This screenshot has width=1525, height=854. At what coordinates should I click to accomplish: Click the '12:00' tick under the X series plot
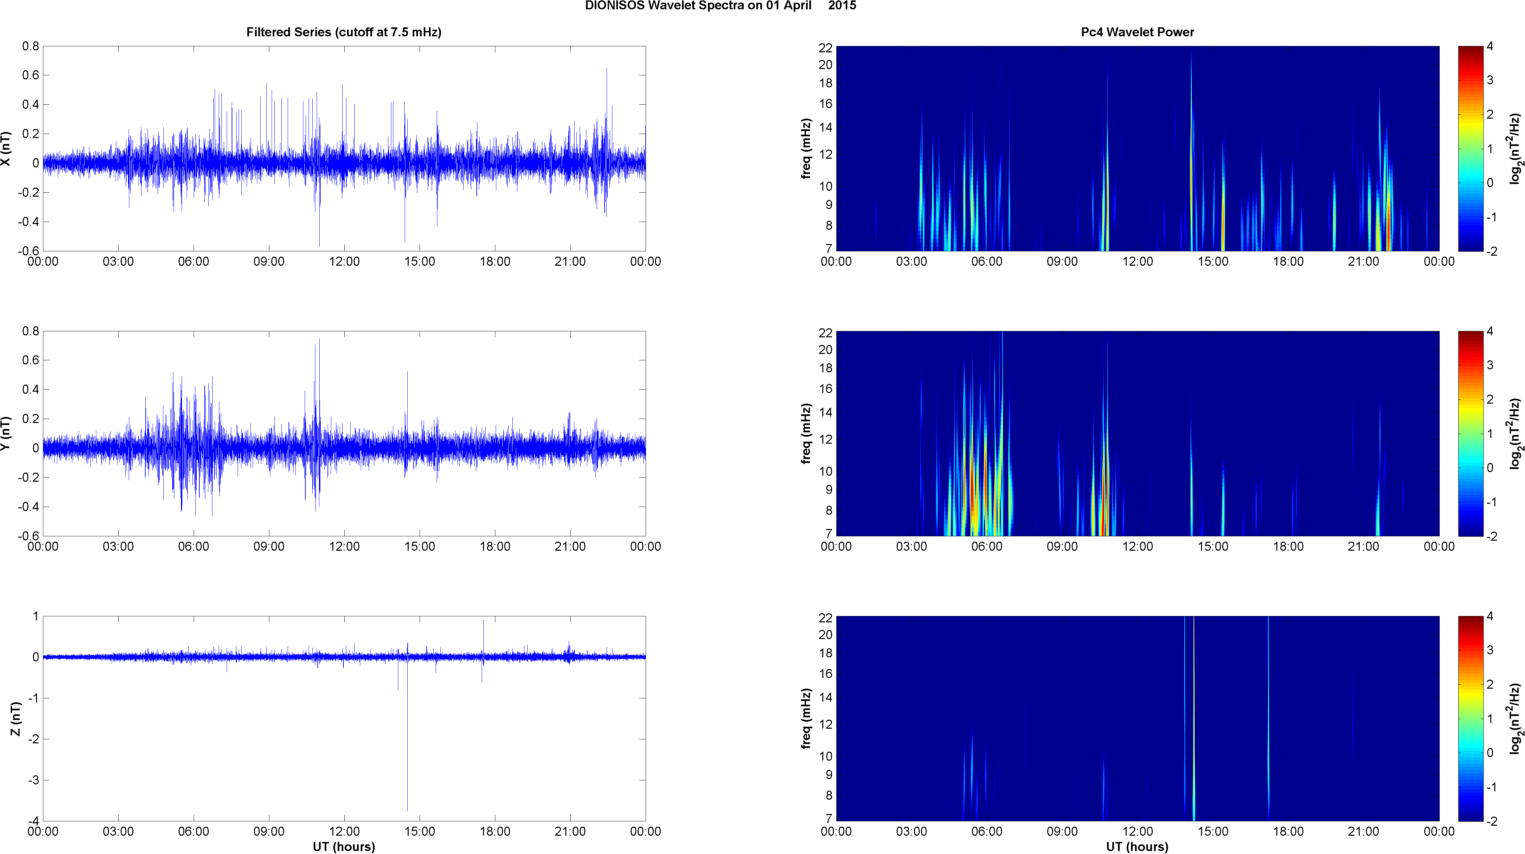[344, 262]
